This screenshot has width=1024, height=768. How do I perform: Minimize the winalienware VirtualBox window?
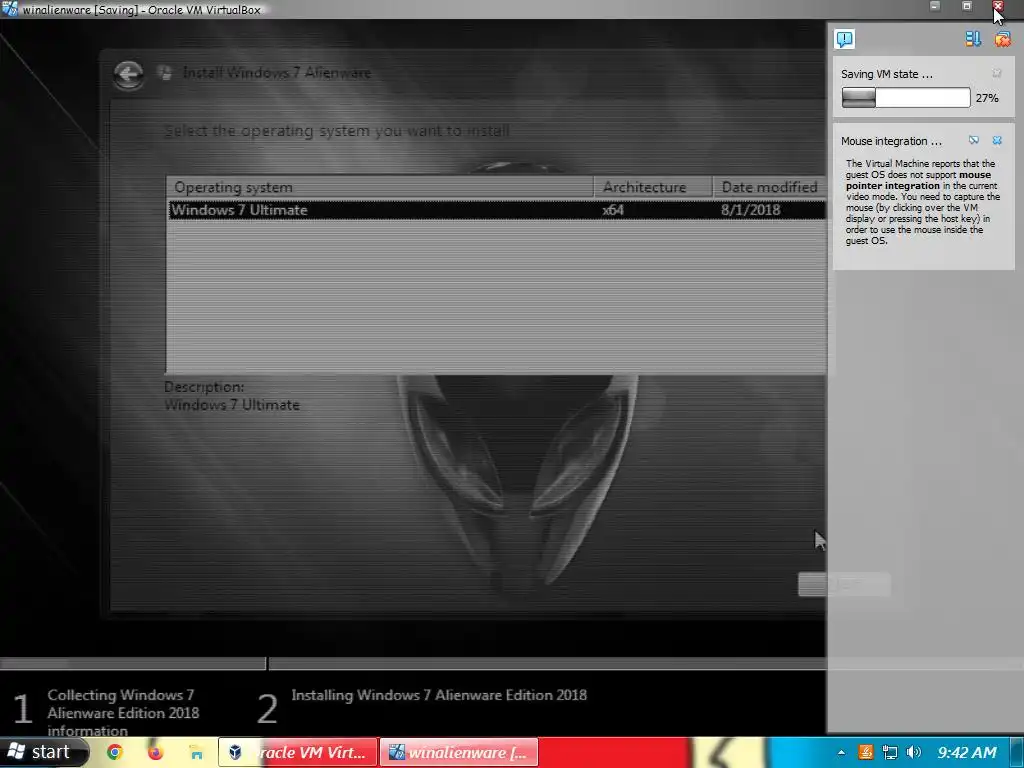pyautogui.click(x=935, y=7)
